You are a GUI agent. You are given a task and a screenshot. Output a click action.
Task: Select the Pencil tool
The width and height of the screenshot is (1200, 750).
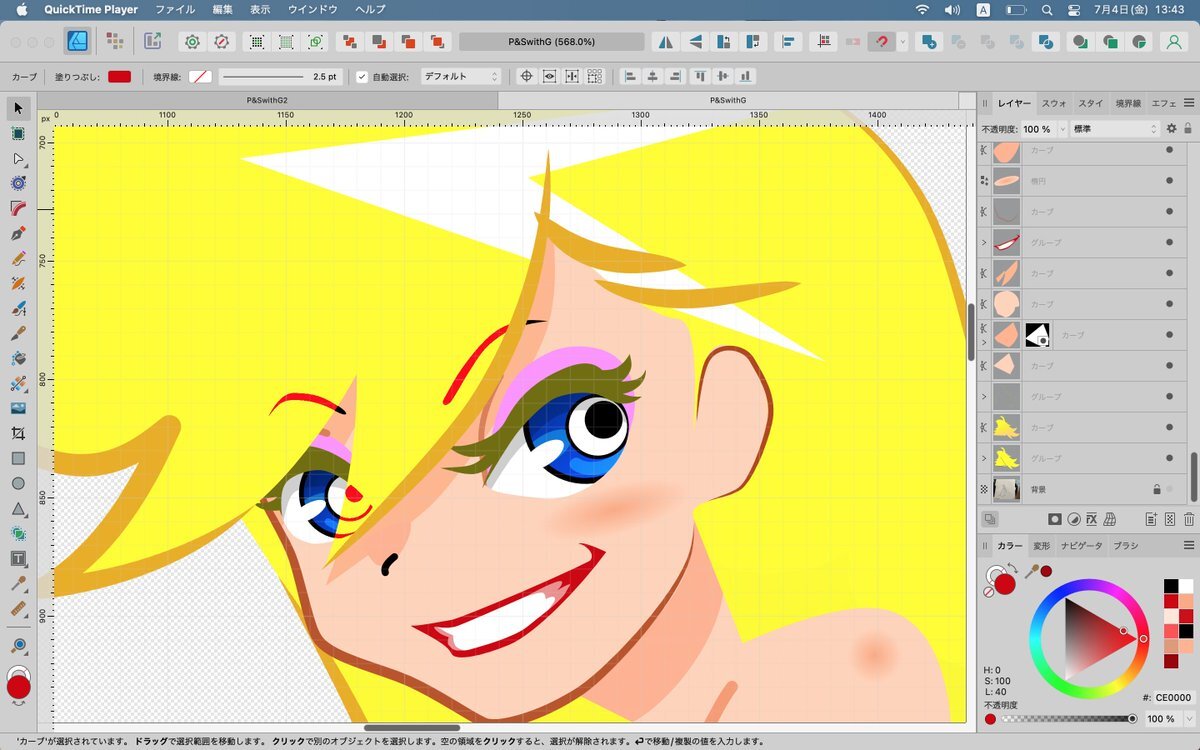tap(18, 258)
